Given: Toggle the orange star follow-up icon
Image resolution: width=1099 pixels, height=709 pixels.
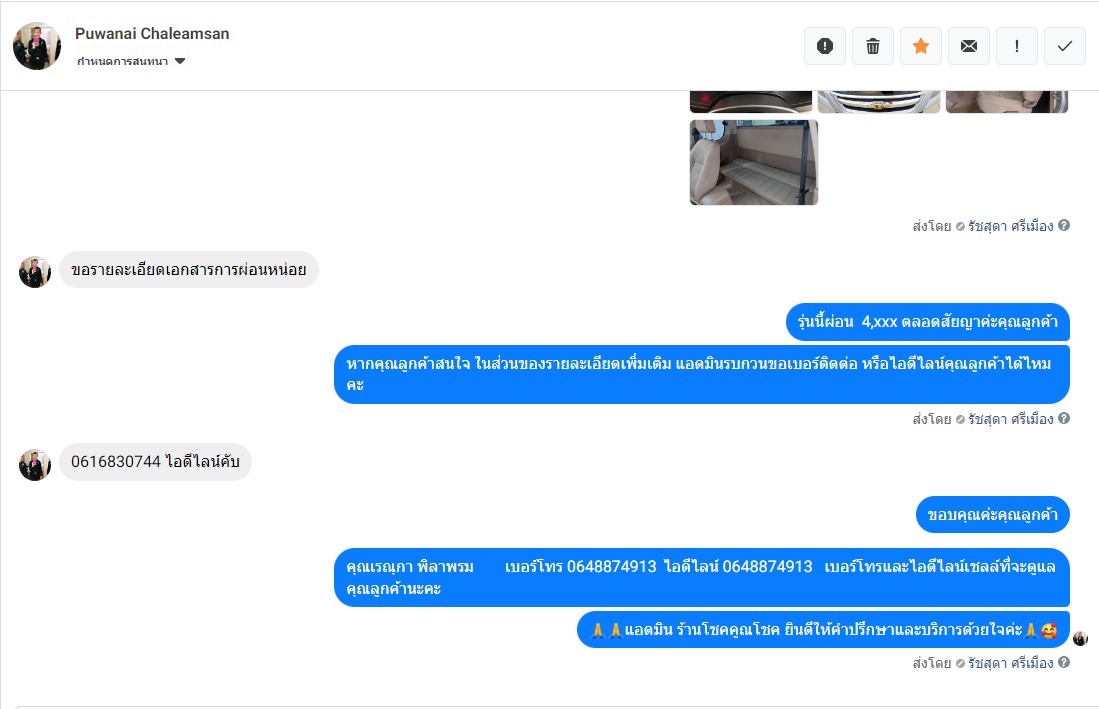Looking at the screenshot, I should tap(921, 46).
